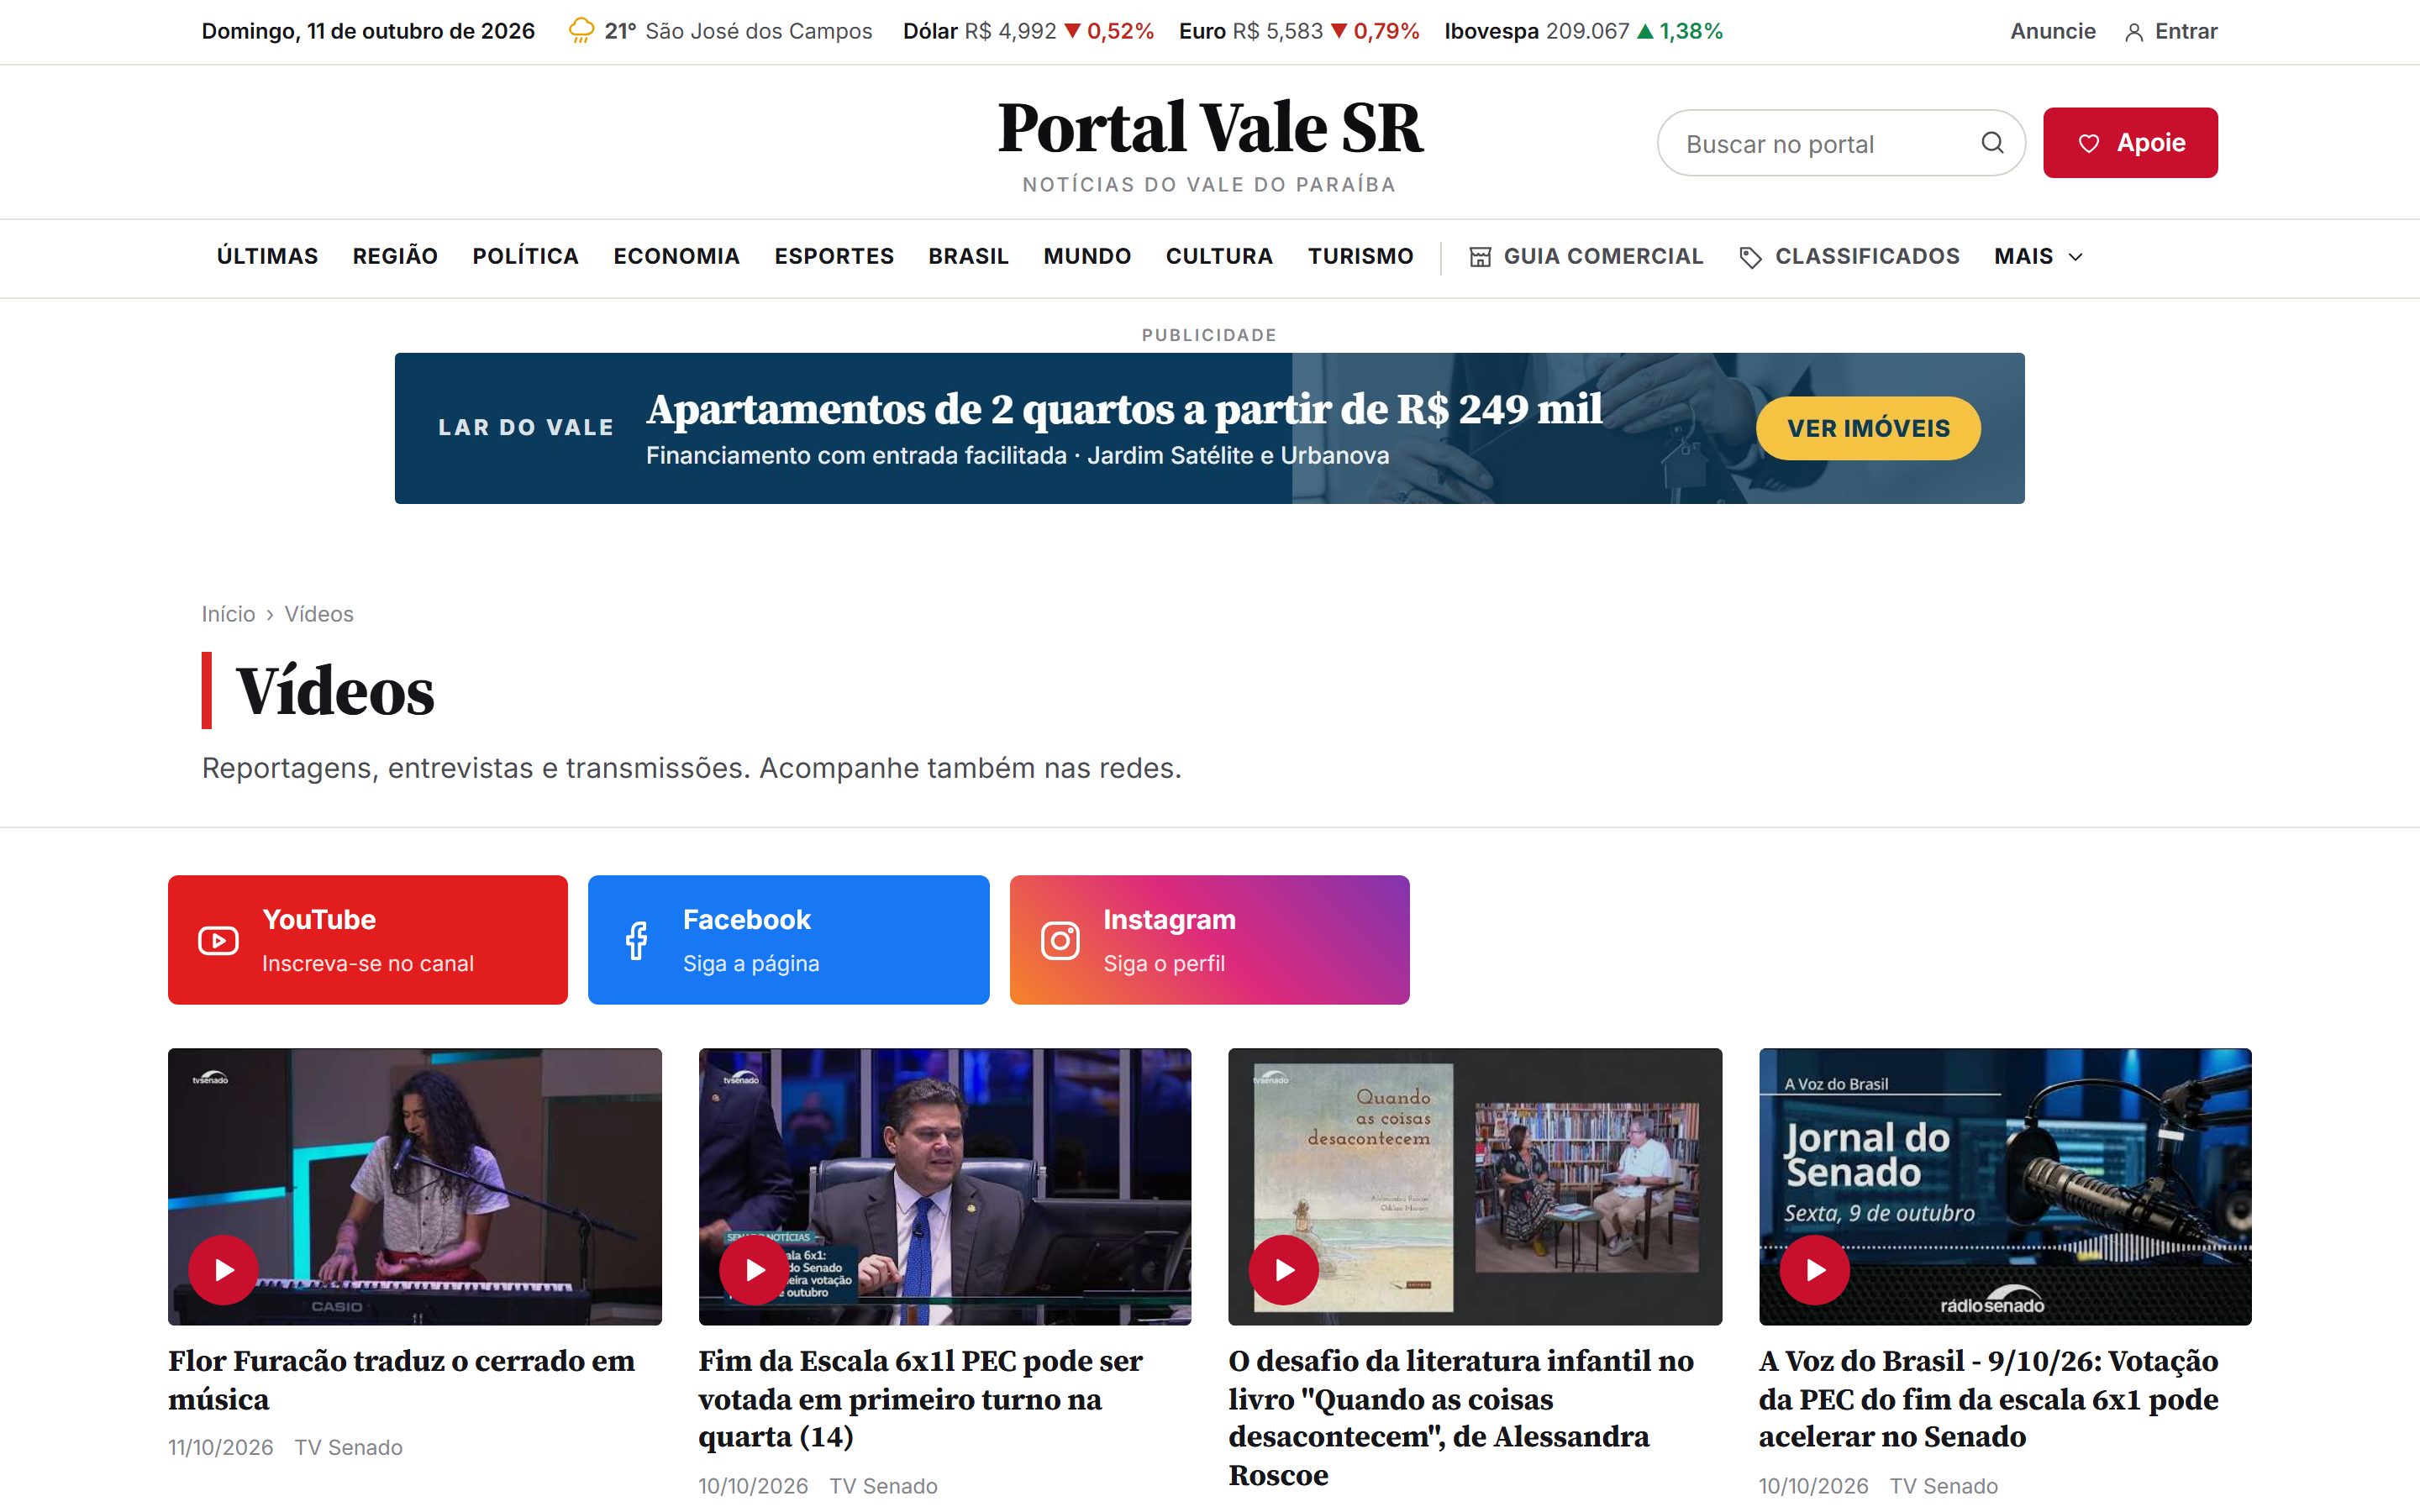Click the search magnifier icon
This screenshot has width=2420, height=1512.
[x=1992, y=143]
